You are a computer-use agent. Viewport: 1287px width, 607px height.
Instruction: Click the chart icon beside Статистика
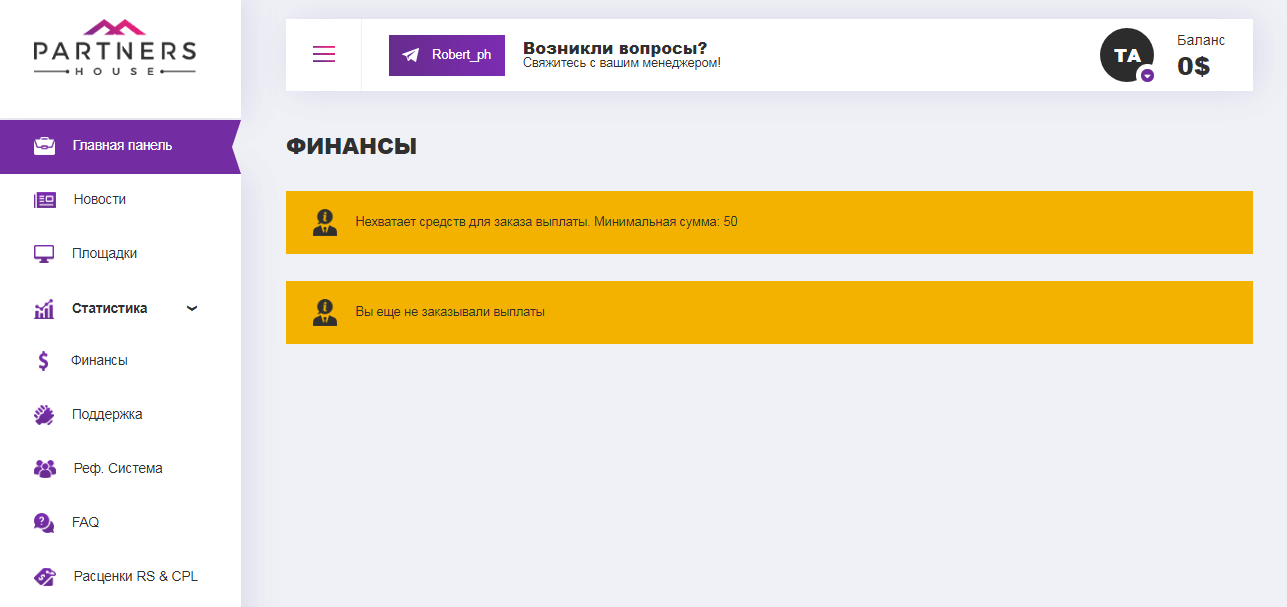click(x=44, y=308)
